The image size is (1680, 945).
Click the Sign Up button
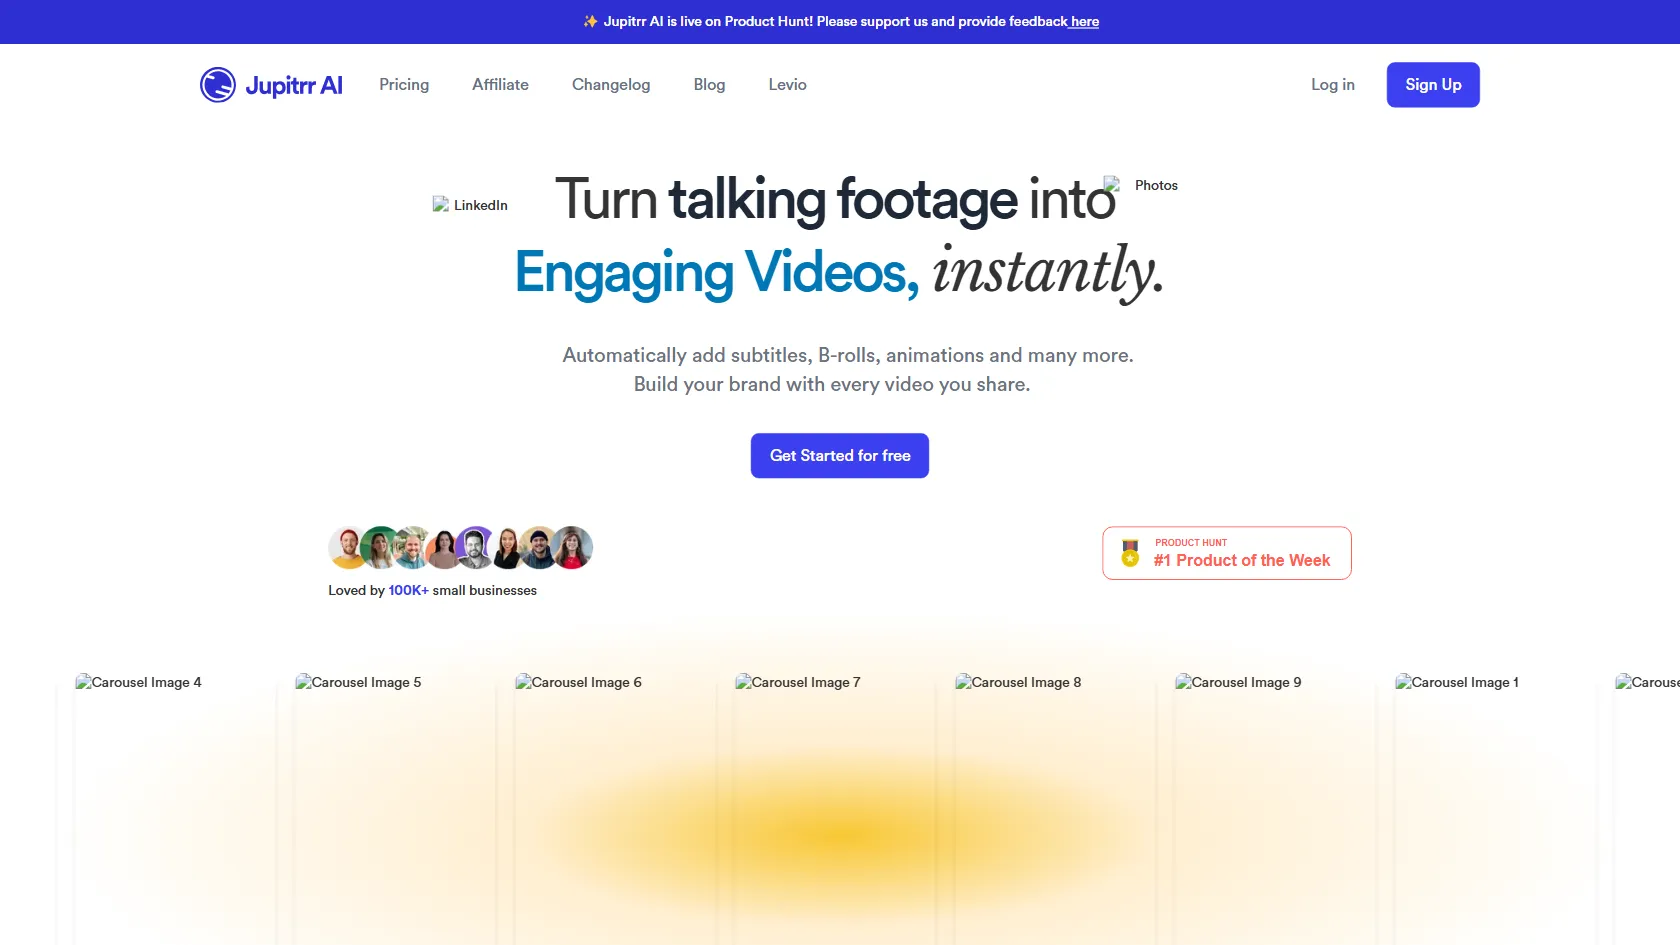pos(1433,85)
